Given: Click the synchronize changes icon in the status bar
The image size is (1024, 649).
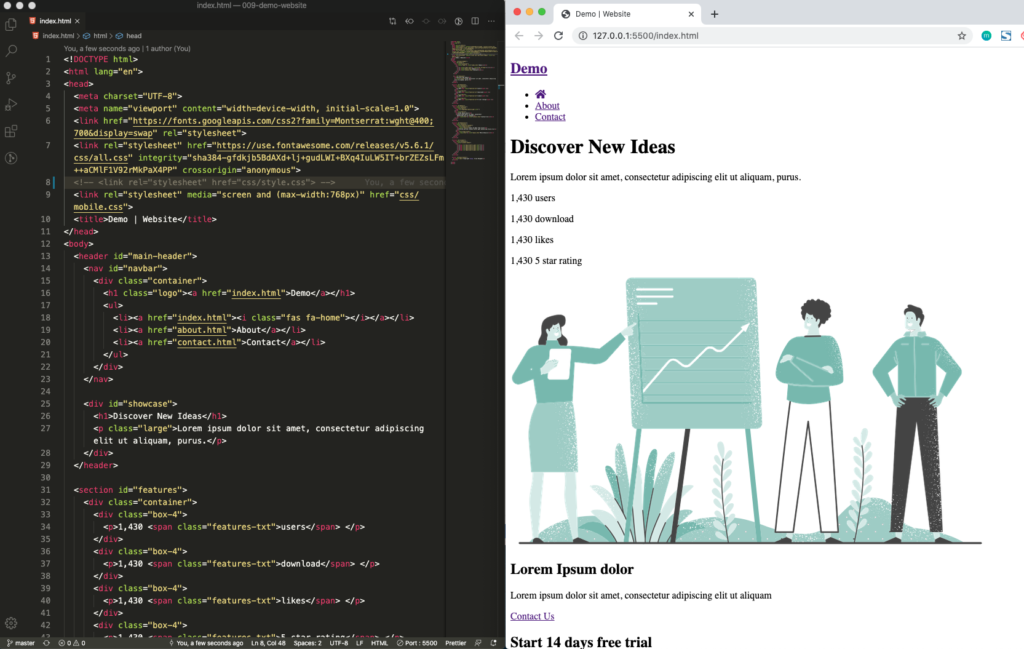Looking at the screenshot, I should pos(46,643).
